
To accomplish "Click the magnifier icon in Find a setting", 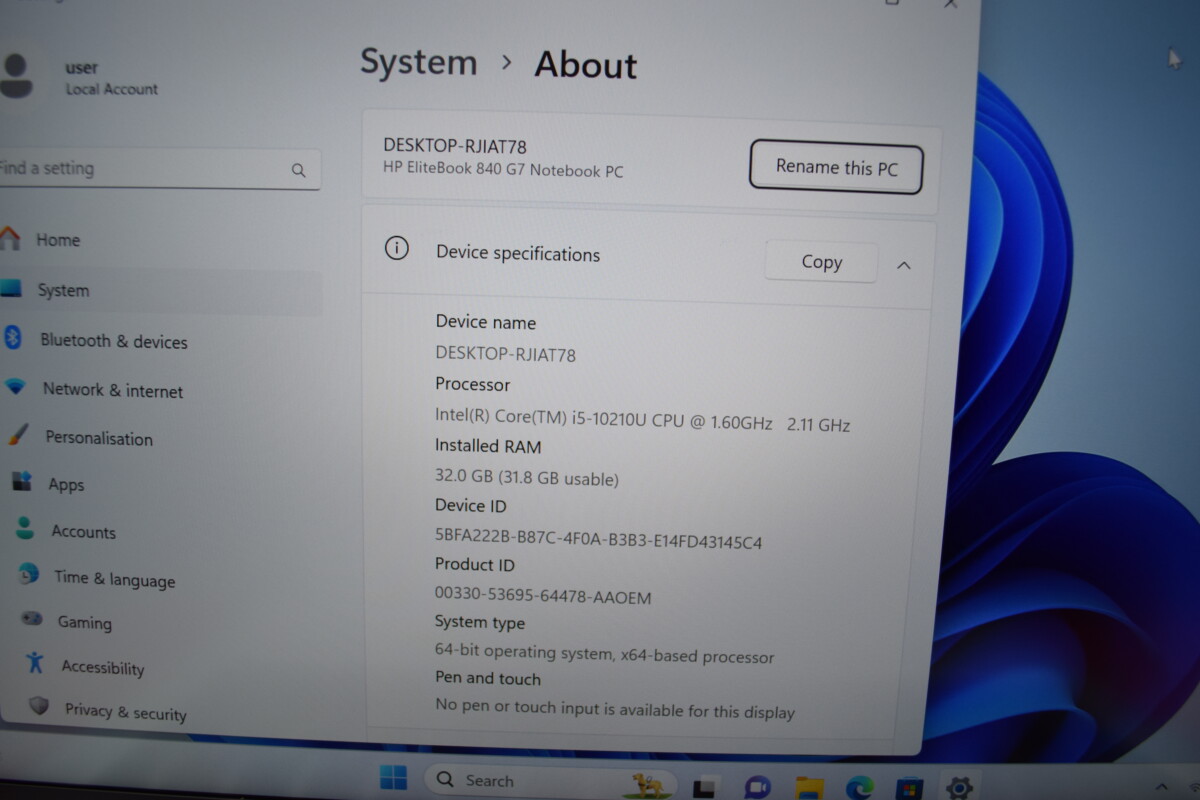I will click(298, 171).
